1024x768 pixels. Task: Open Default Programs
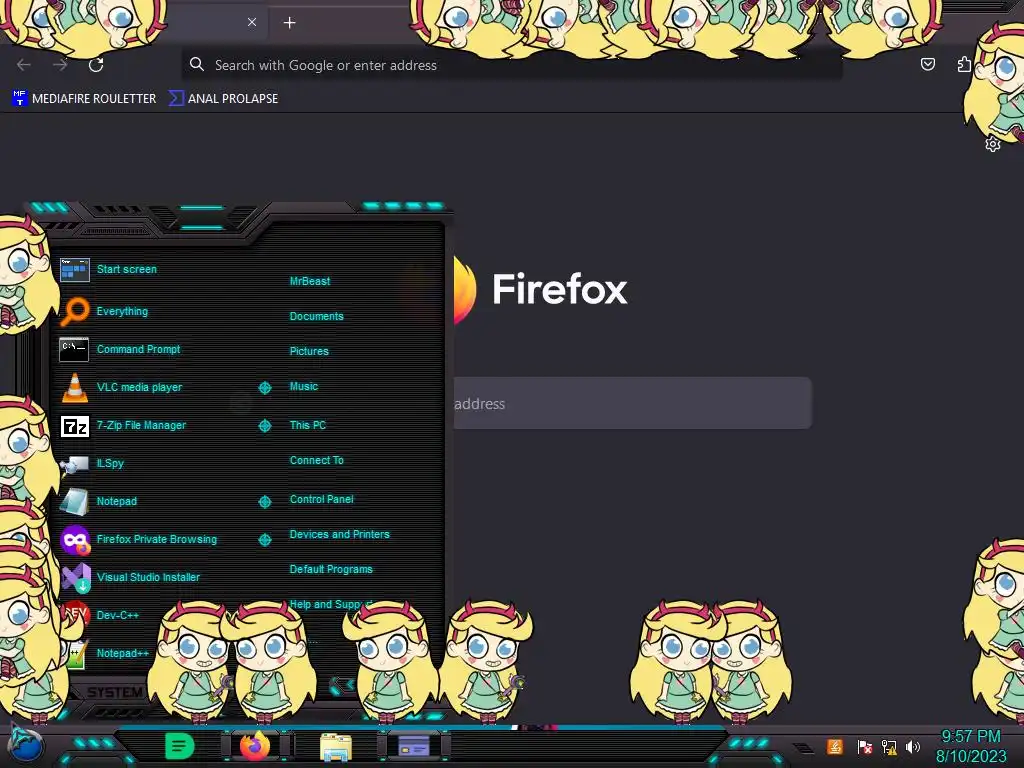tap(331, 569)
